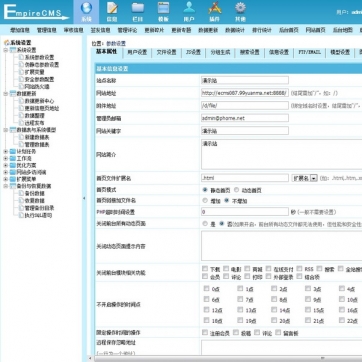The width and height of the screenshot is (362, 362).
Task: Click the folder icon of 优化方案
Action: (13, 165)
